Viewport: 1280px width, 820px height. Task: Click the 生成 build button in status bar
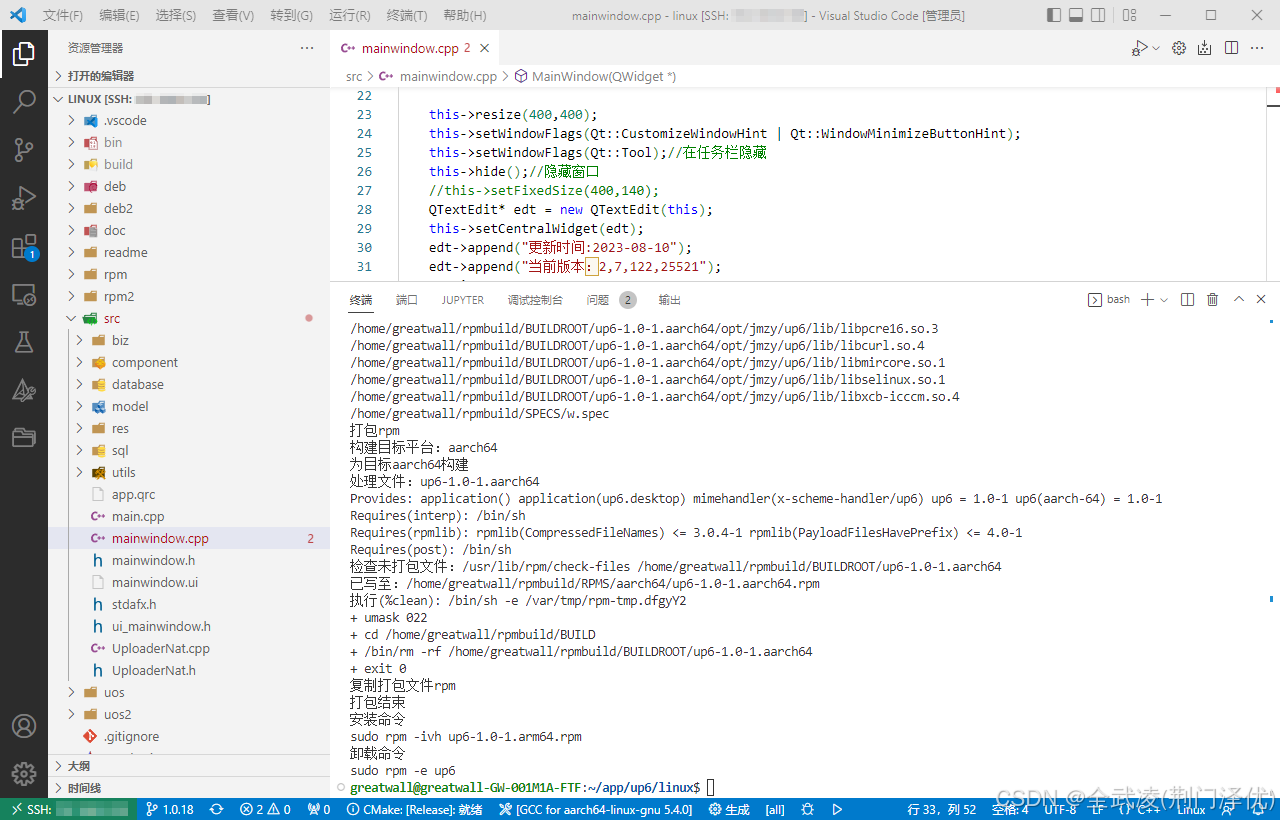point(729,809)
